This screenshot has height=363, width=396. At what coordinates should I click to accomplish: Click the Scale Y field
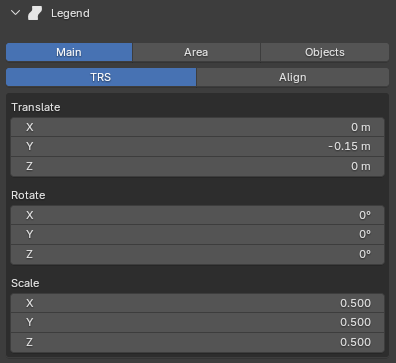pos(197,322)
